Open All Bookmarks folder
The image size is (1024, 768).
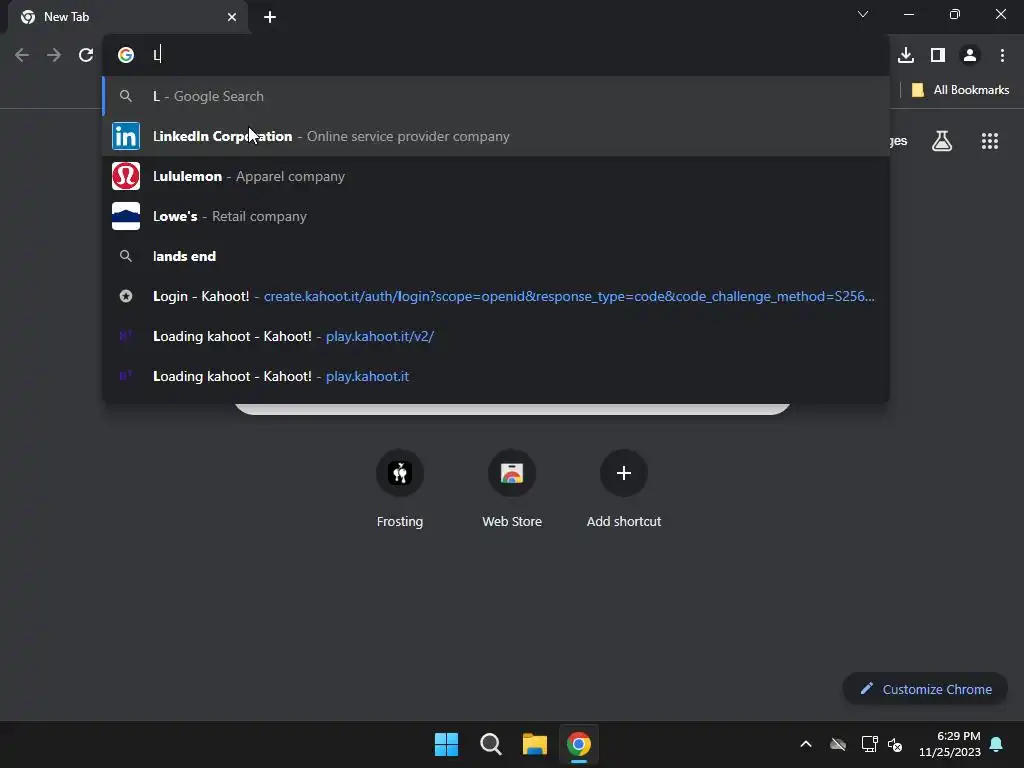point(960,89)
